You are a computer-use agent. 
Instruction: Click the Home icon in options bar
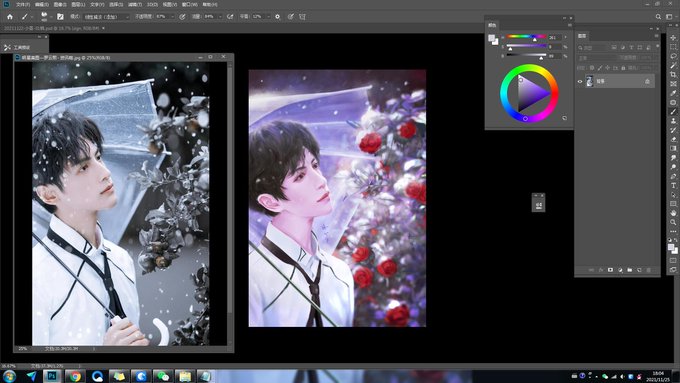[10, 16]
